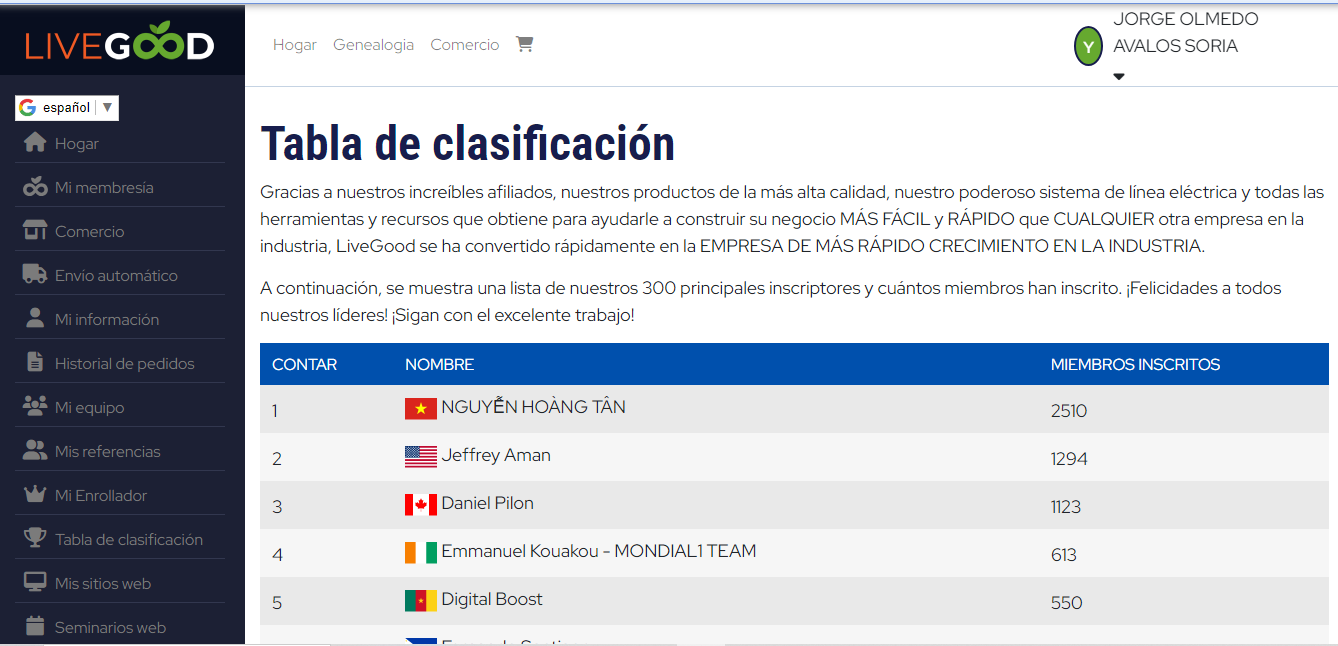Click the member count 550
The image size is (1338, 646).
1067,603
